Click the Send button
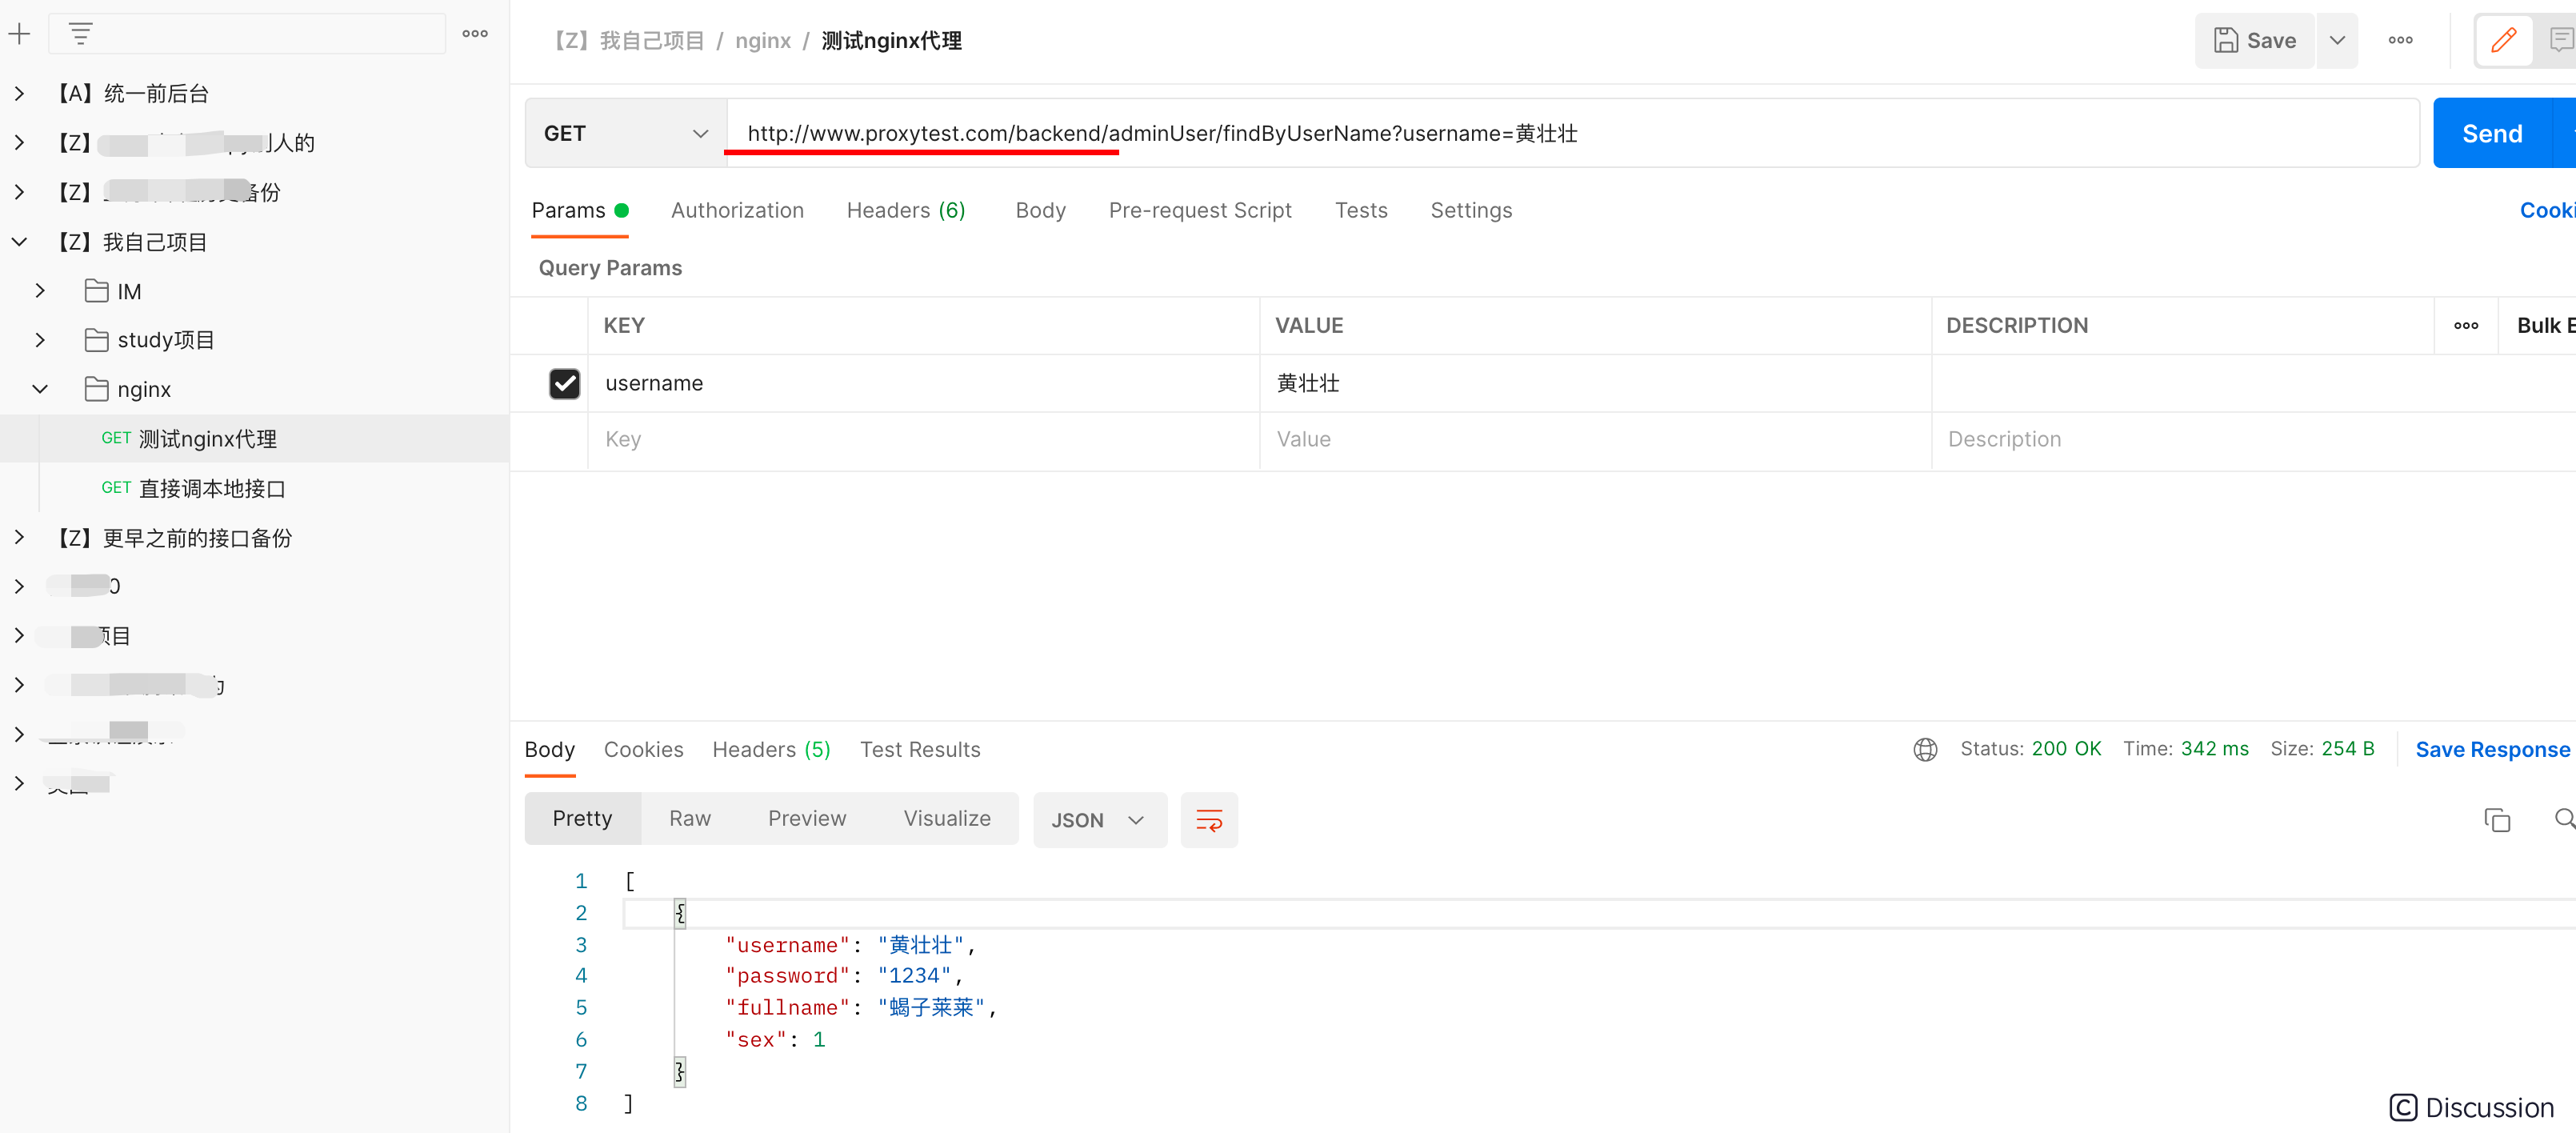 click(x=2492, y=134)
